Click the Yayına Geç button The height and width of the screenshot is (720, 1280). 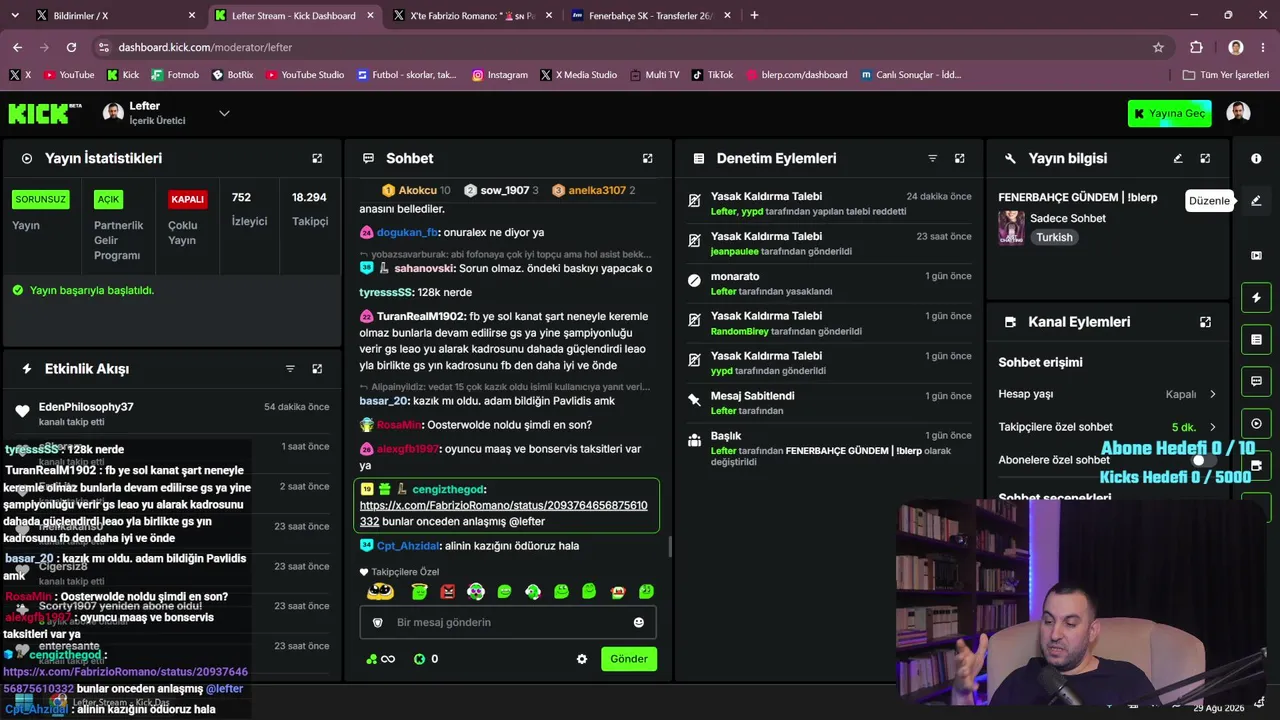[1169, 113]
